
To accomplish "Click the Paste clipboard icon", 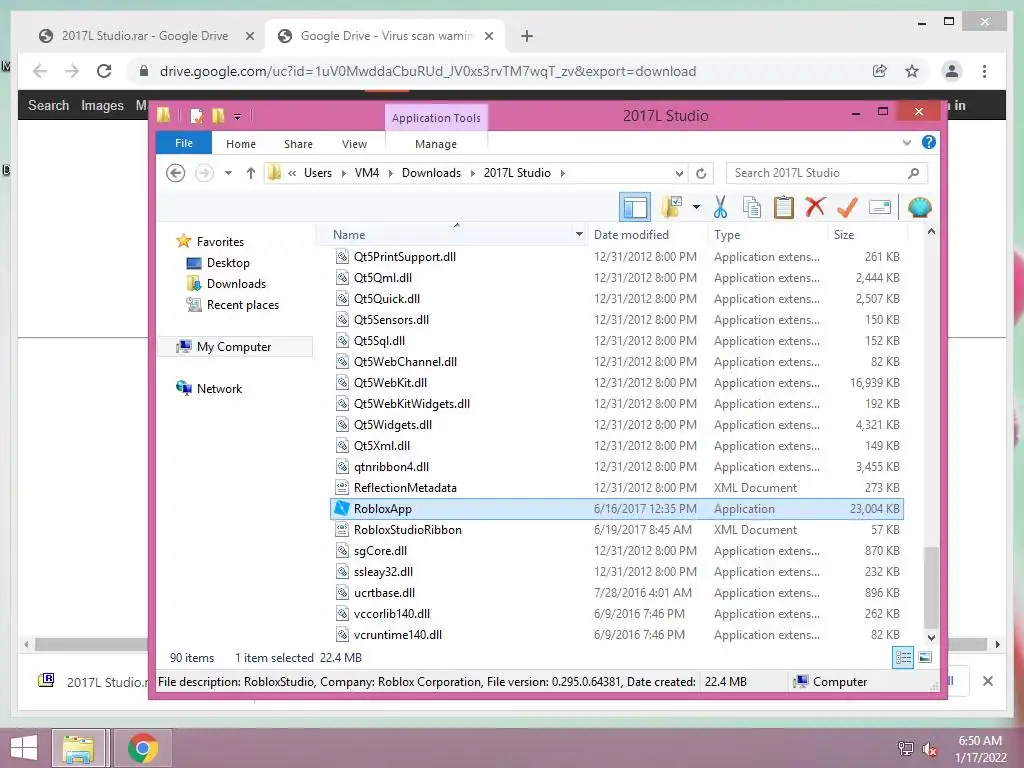I will point(784,207).
